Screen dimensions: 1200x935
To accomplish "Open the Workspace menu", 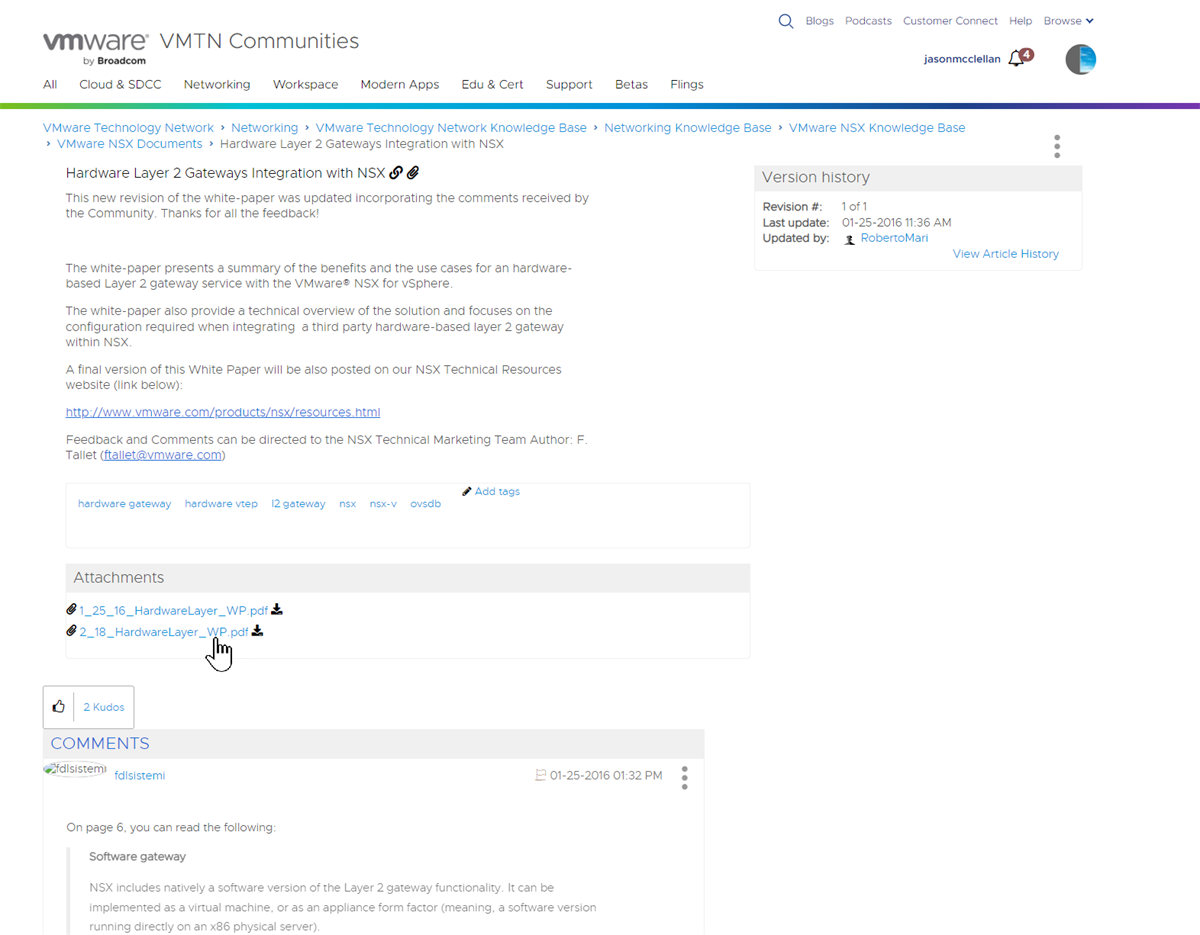I will [x=306, y=85].
